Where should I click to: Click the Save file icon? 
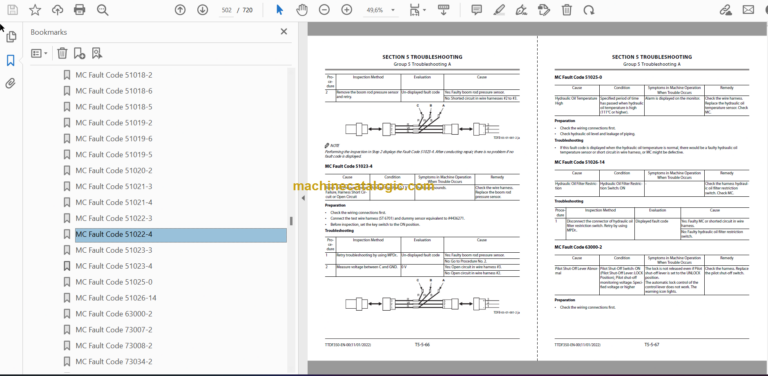pos(12,10)
